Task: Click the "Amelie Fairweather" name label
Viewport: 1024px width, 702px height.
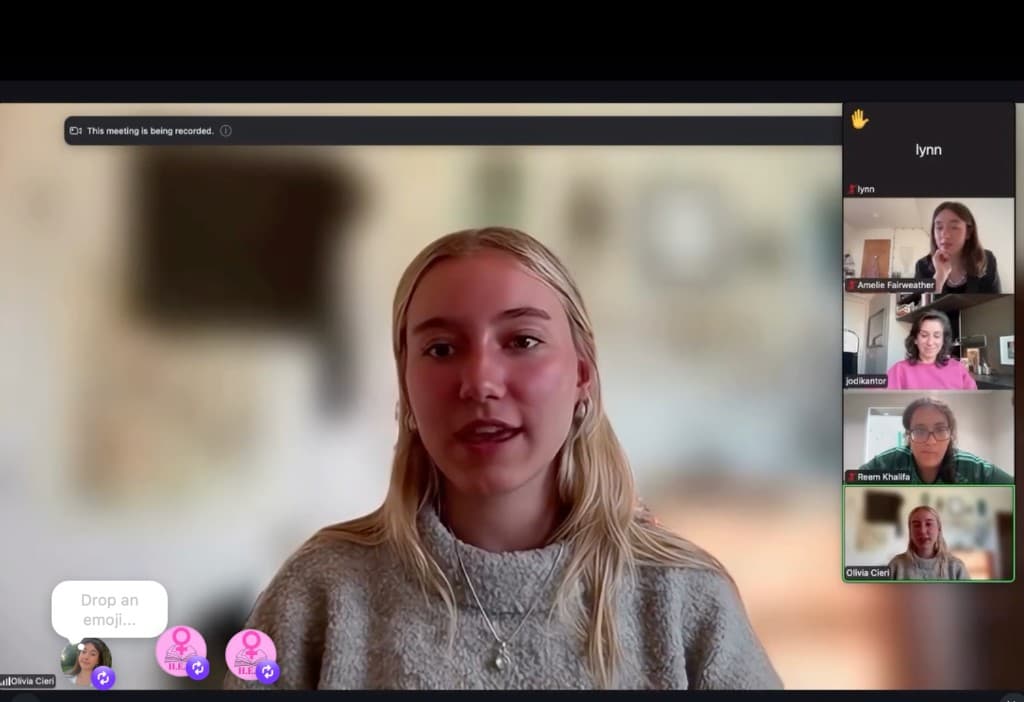Action: click(x=895, y=285)
